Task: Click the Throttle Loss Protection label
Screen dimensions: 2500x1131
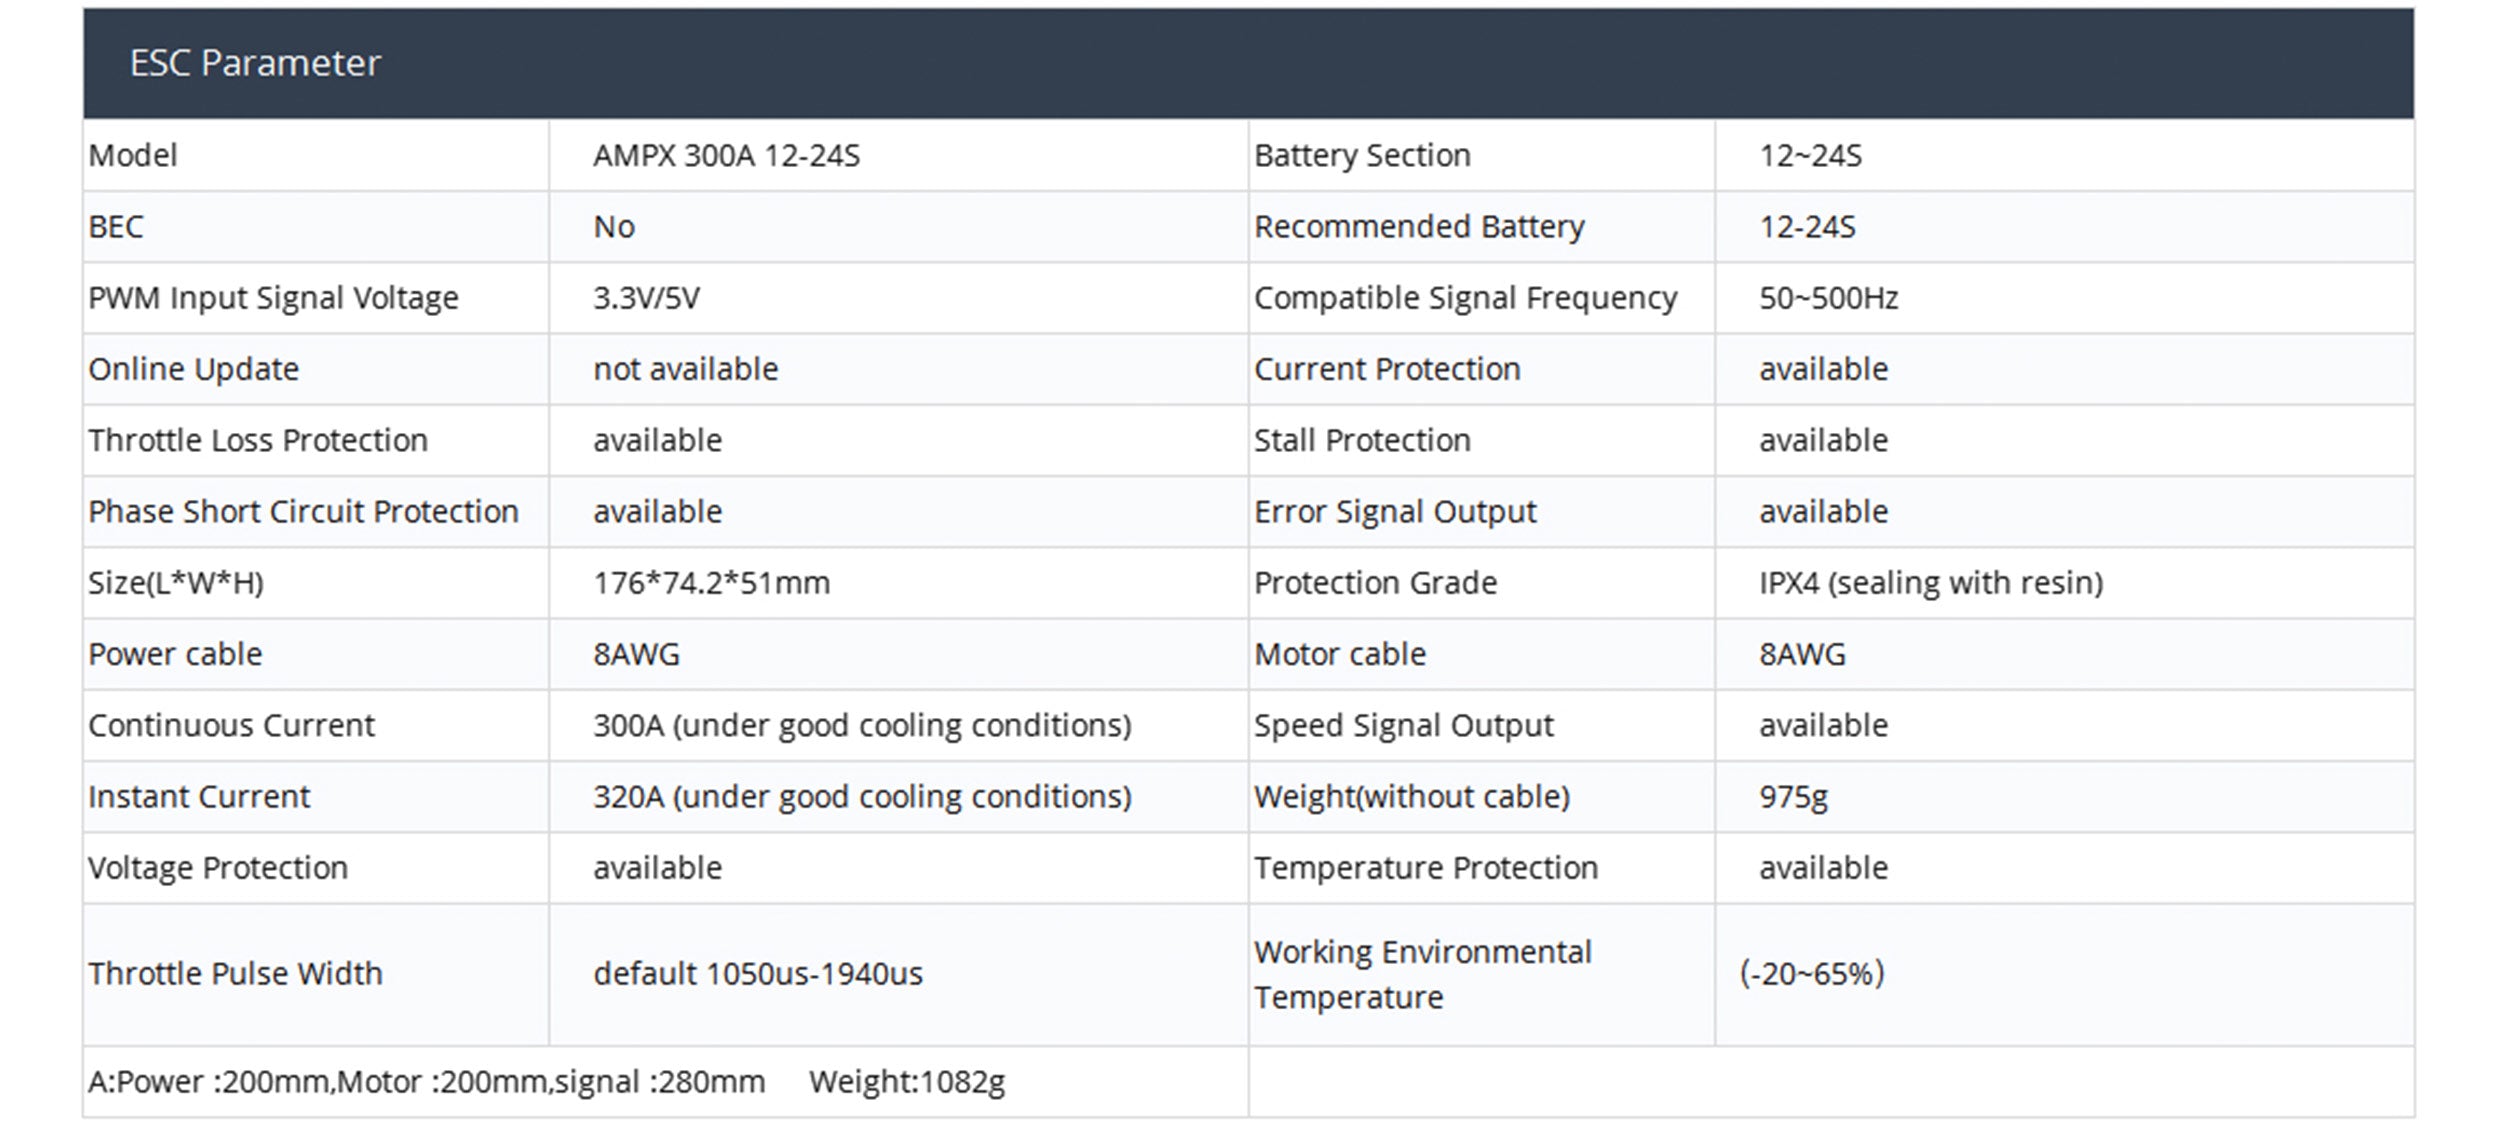Action: click(x=258, y=440)
